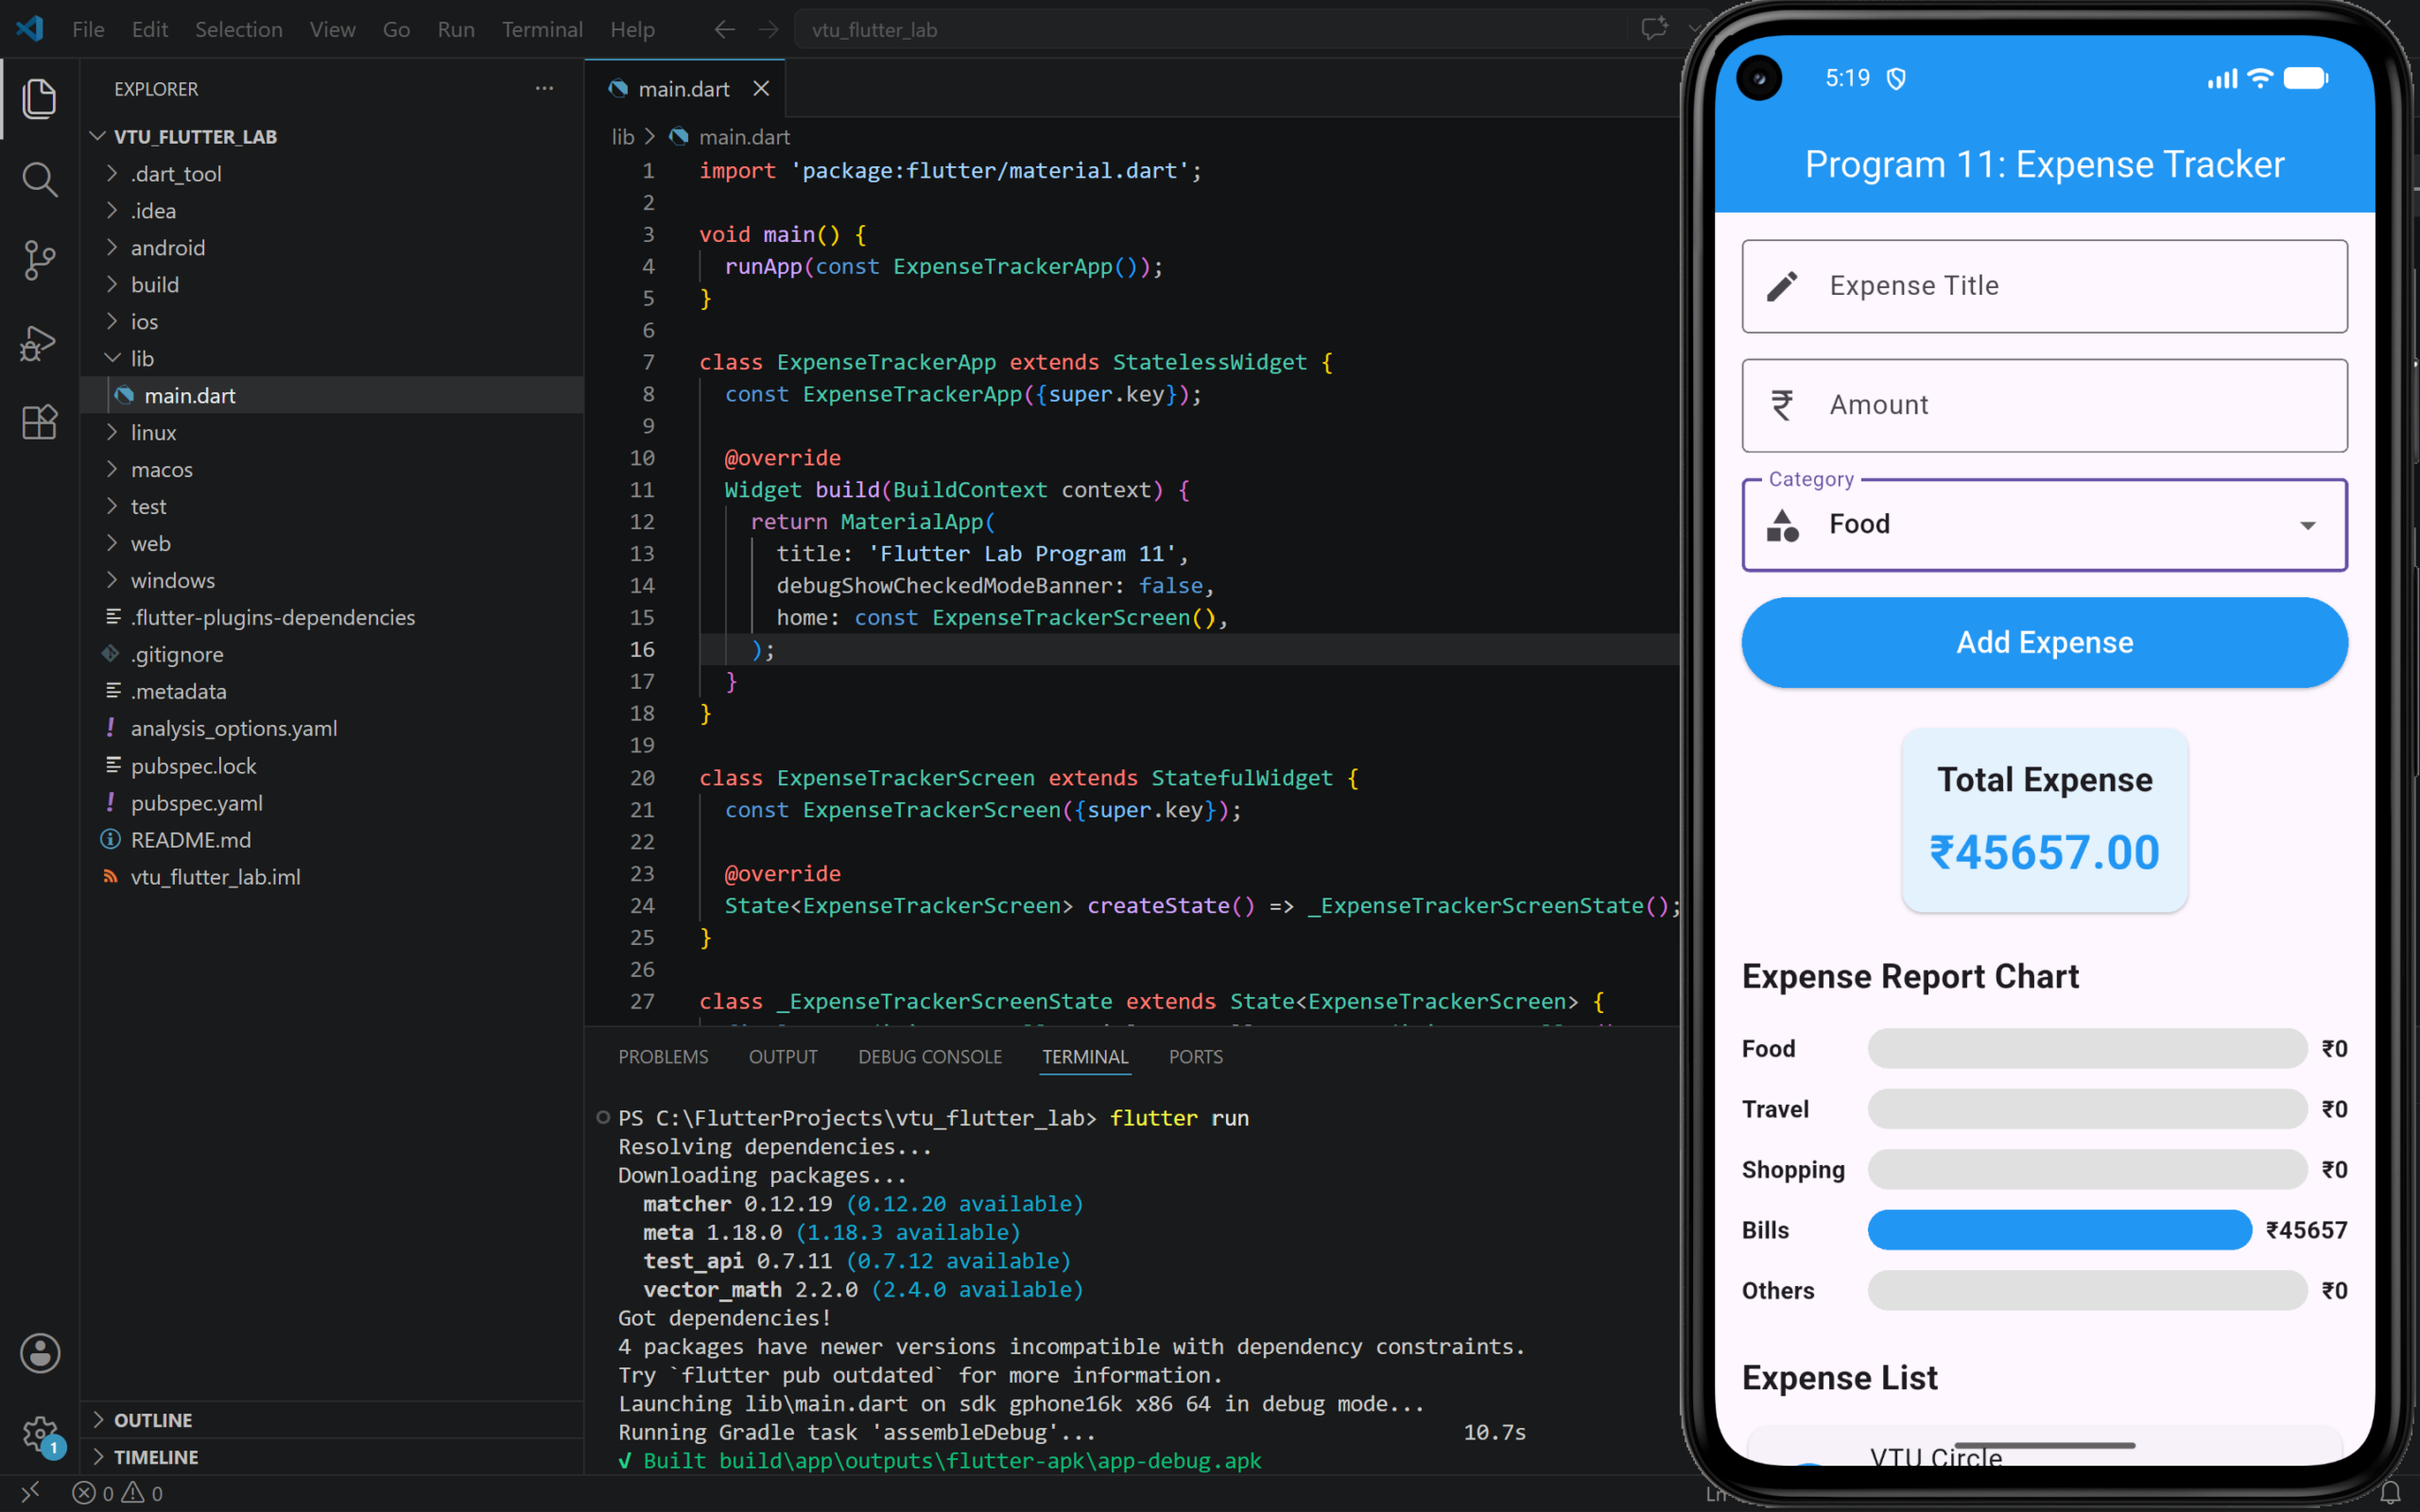This screenshot has width=2420, height=1512.
Task: Switch to the DEBUG CONSOLE tab
Action: [930, 1057]
